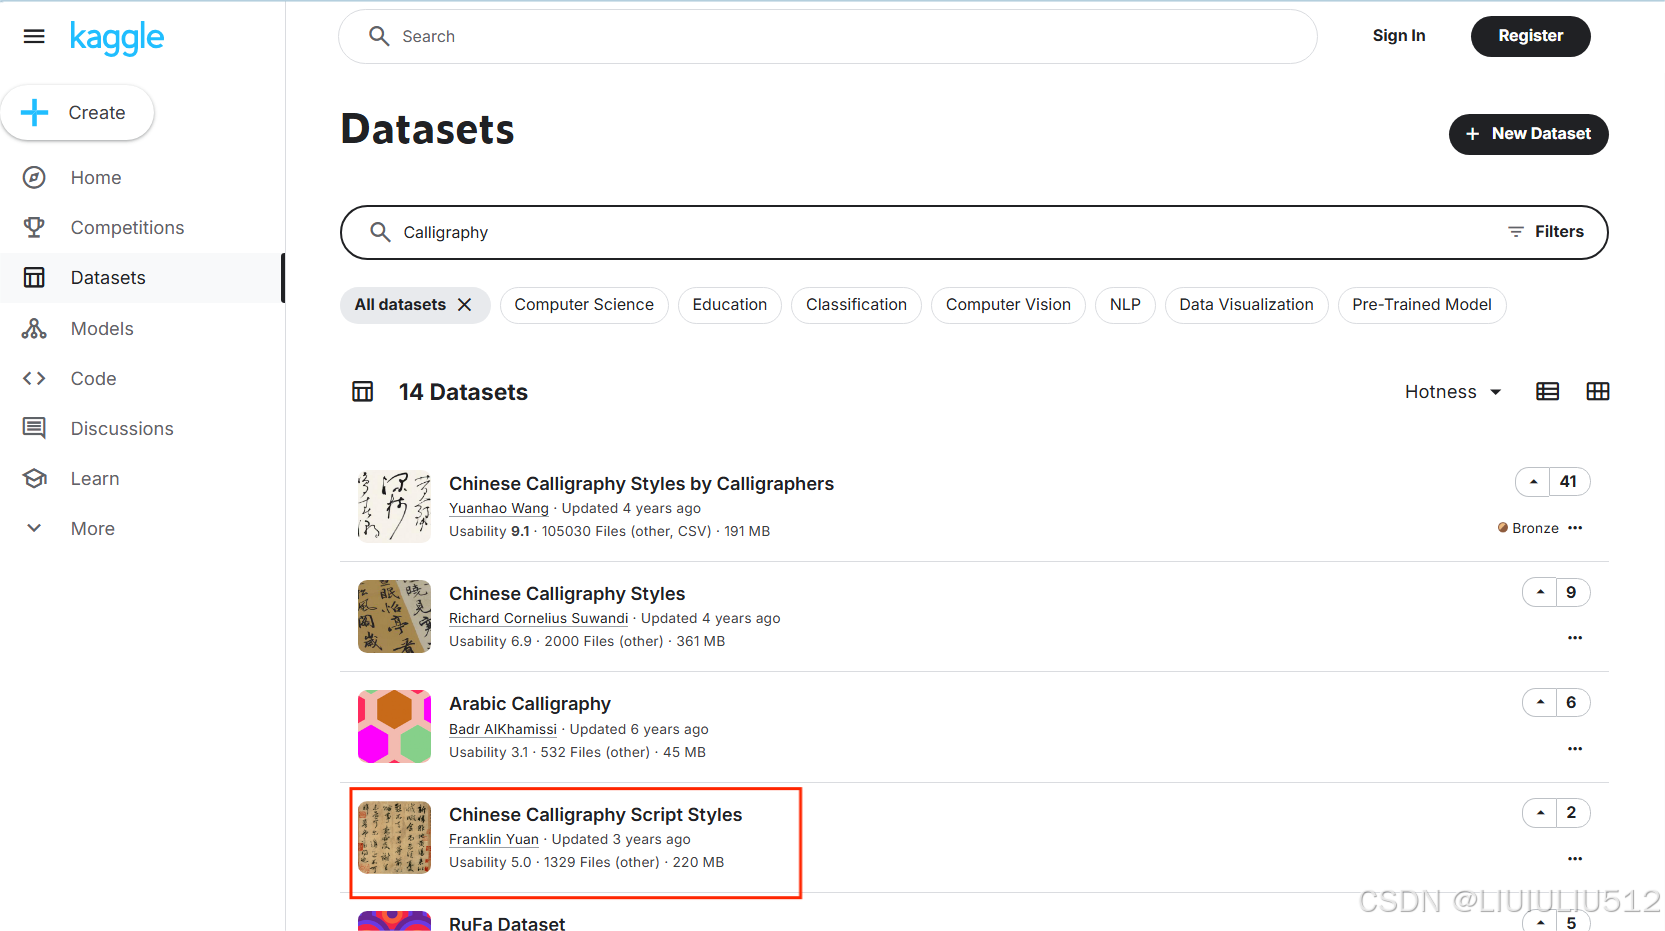Screen dimensions: 1665x931
Task: Open more options for Script Styles dataset
Action: [1575, 859]
